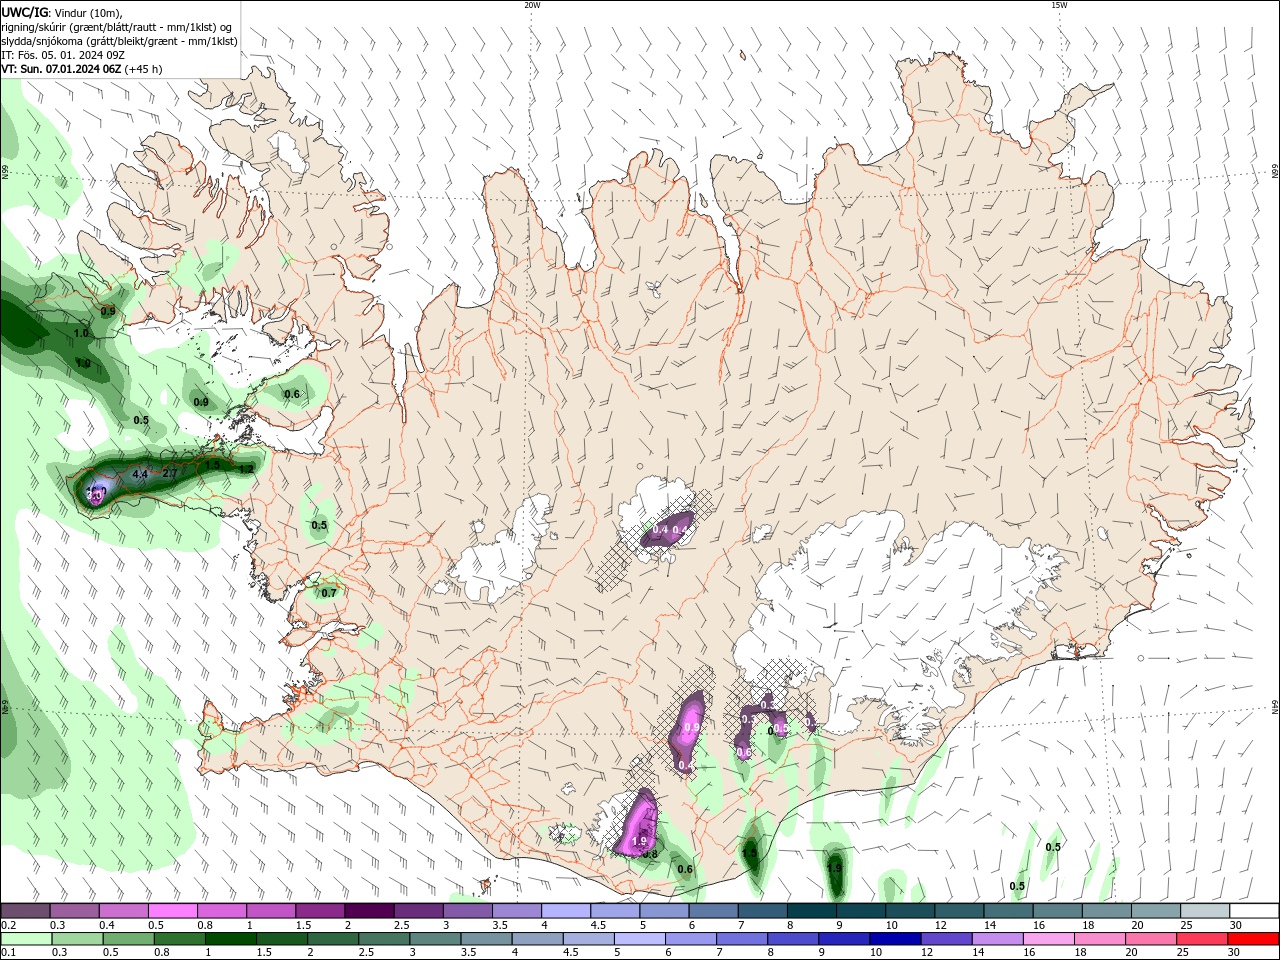This screenshot has height=960, width=1280.
Task: Click the medium green swatch labeled 0.5, bottom row
Action: [129, 939]
